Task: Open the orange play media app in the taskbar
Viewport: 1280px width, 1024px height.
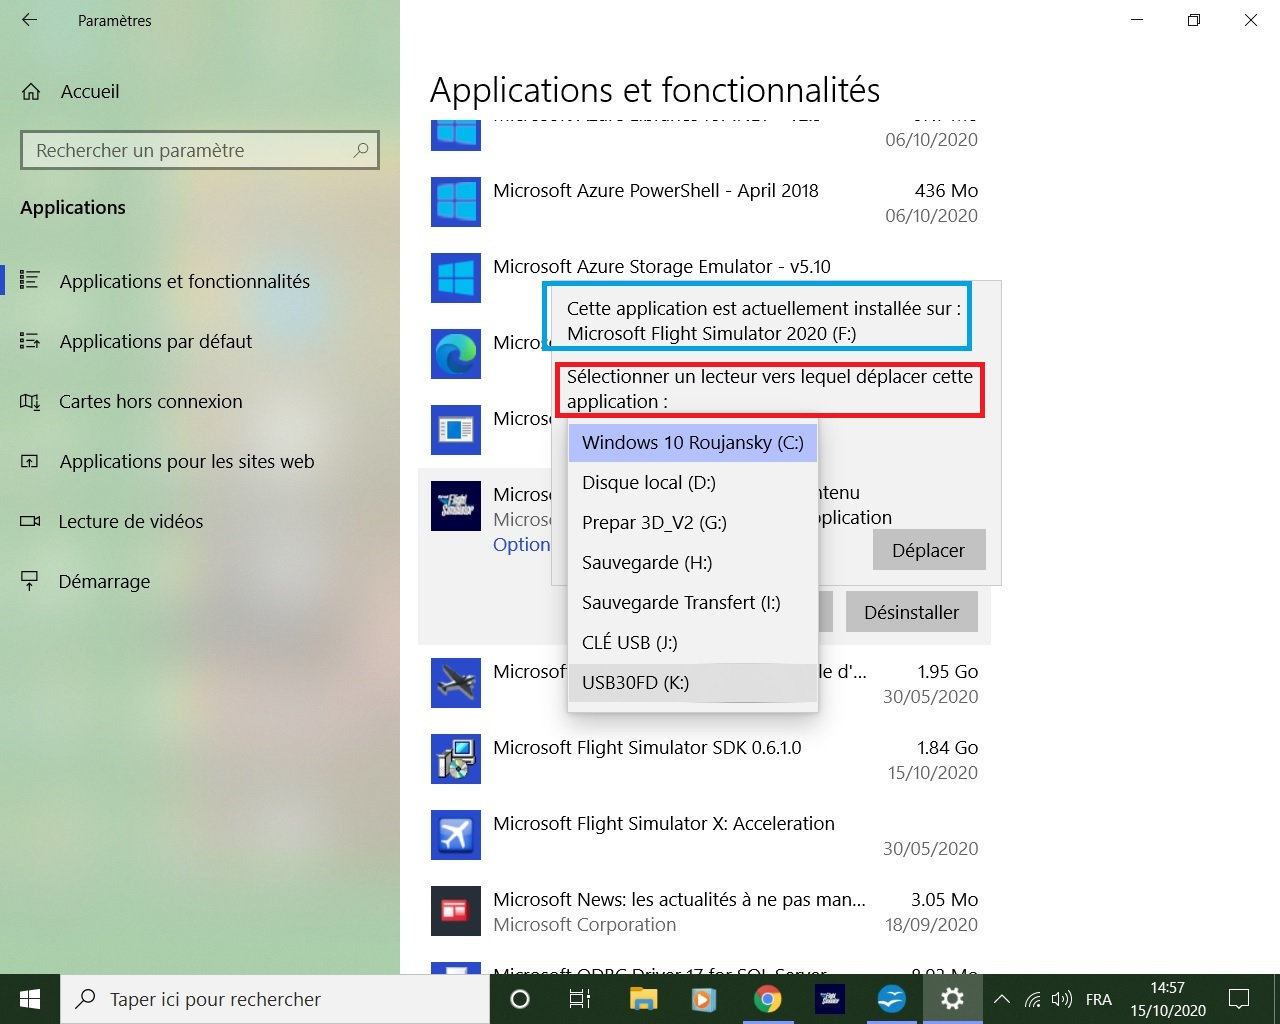Action: click(x=704, y=999)
